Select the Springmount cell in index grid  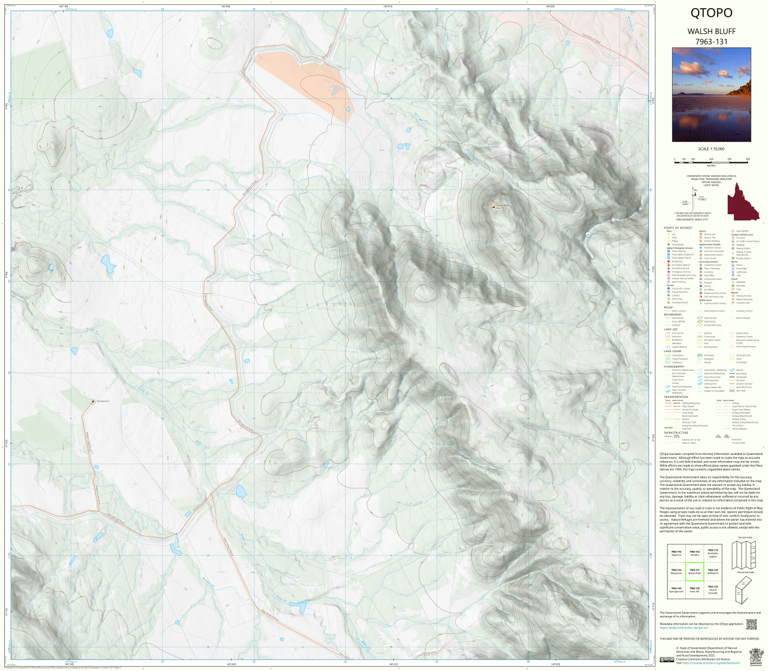676,590
